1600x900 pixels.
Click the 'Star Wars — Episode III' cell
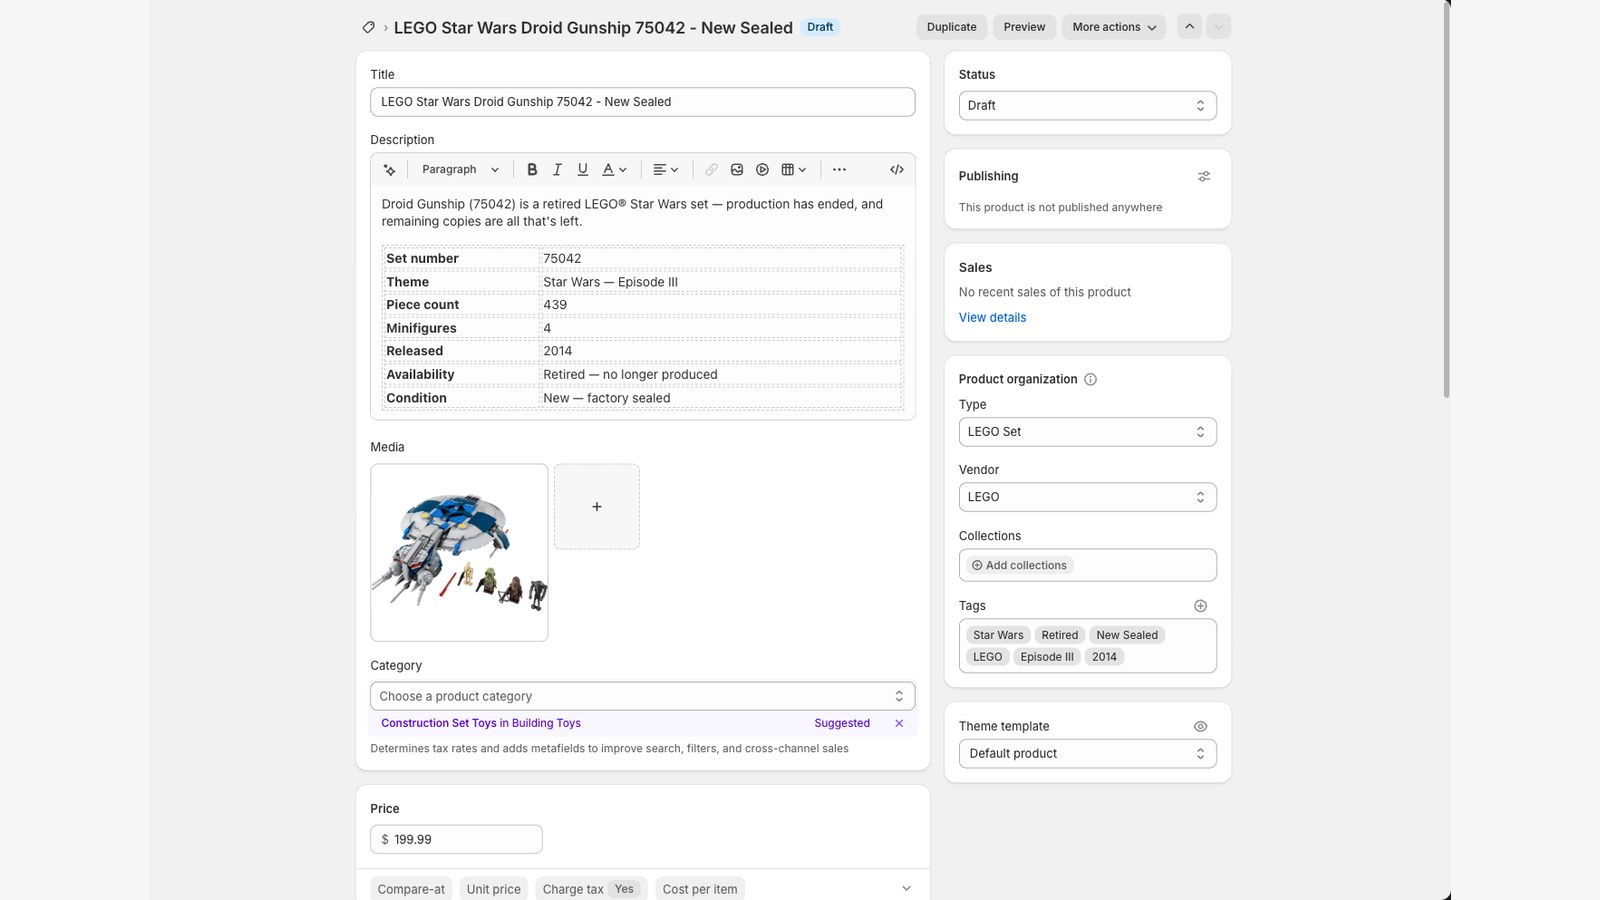click(x=721, y=282)
